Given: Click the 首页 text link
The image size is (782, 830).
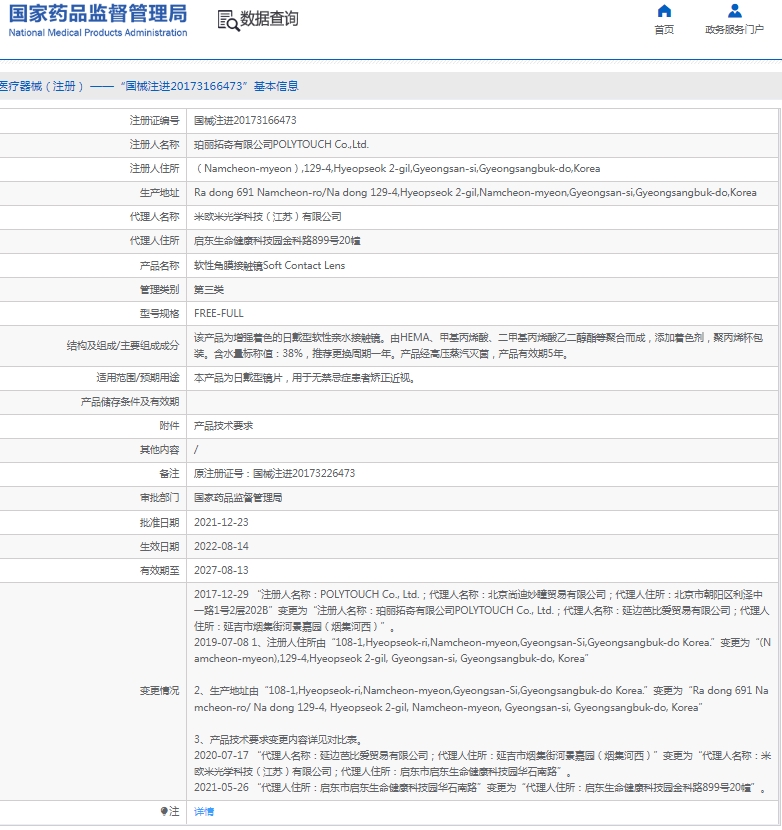Looking at the screenshot, I should [664, 30].
